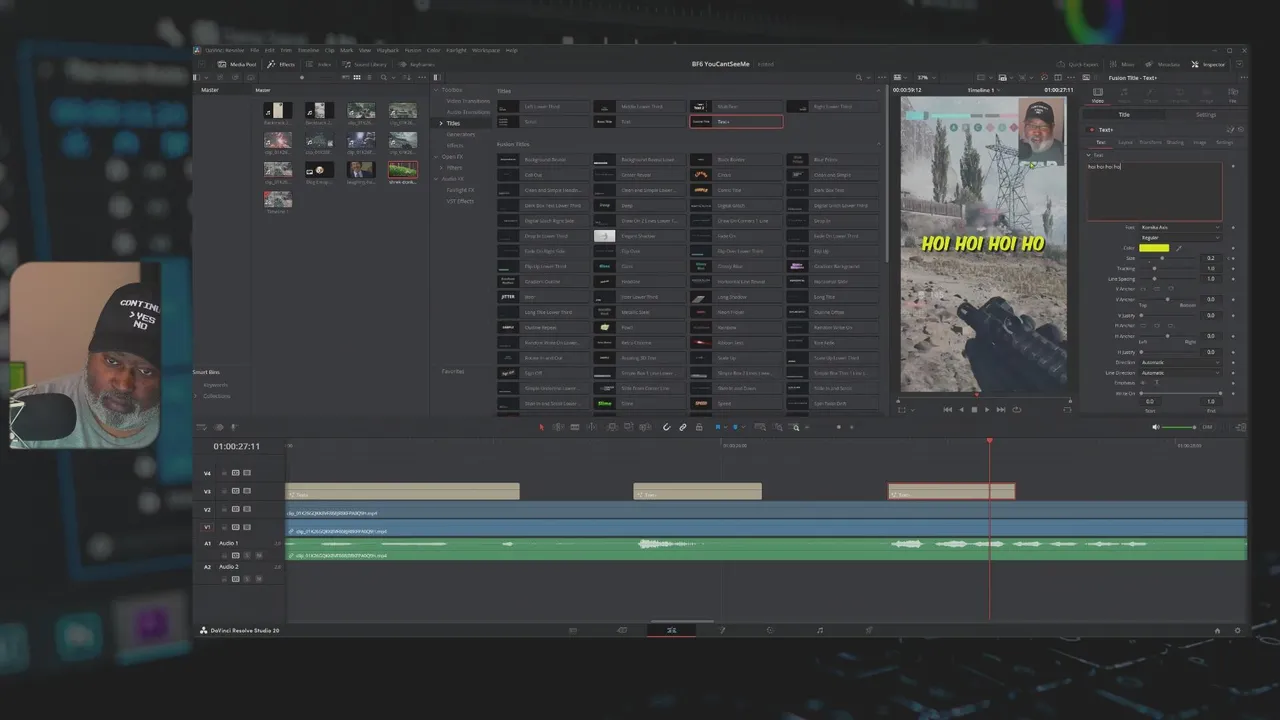Select Generators in effects tree
This screenshot has width=1280, height=720.
tap(461, 134)
